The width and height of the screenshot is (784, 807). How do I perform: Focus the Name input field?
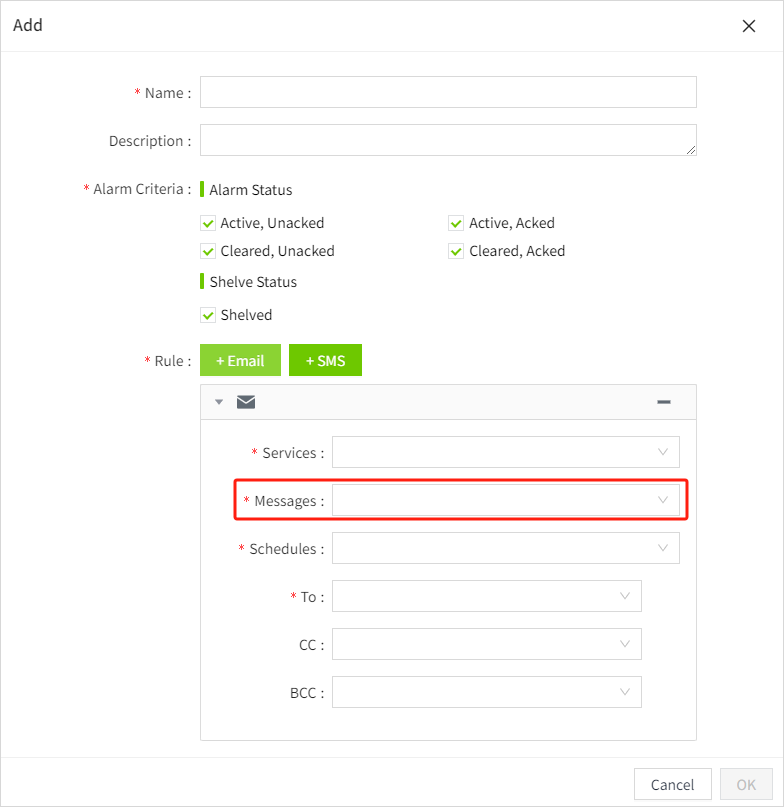448,92
